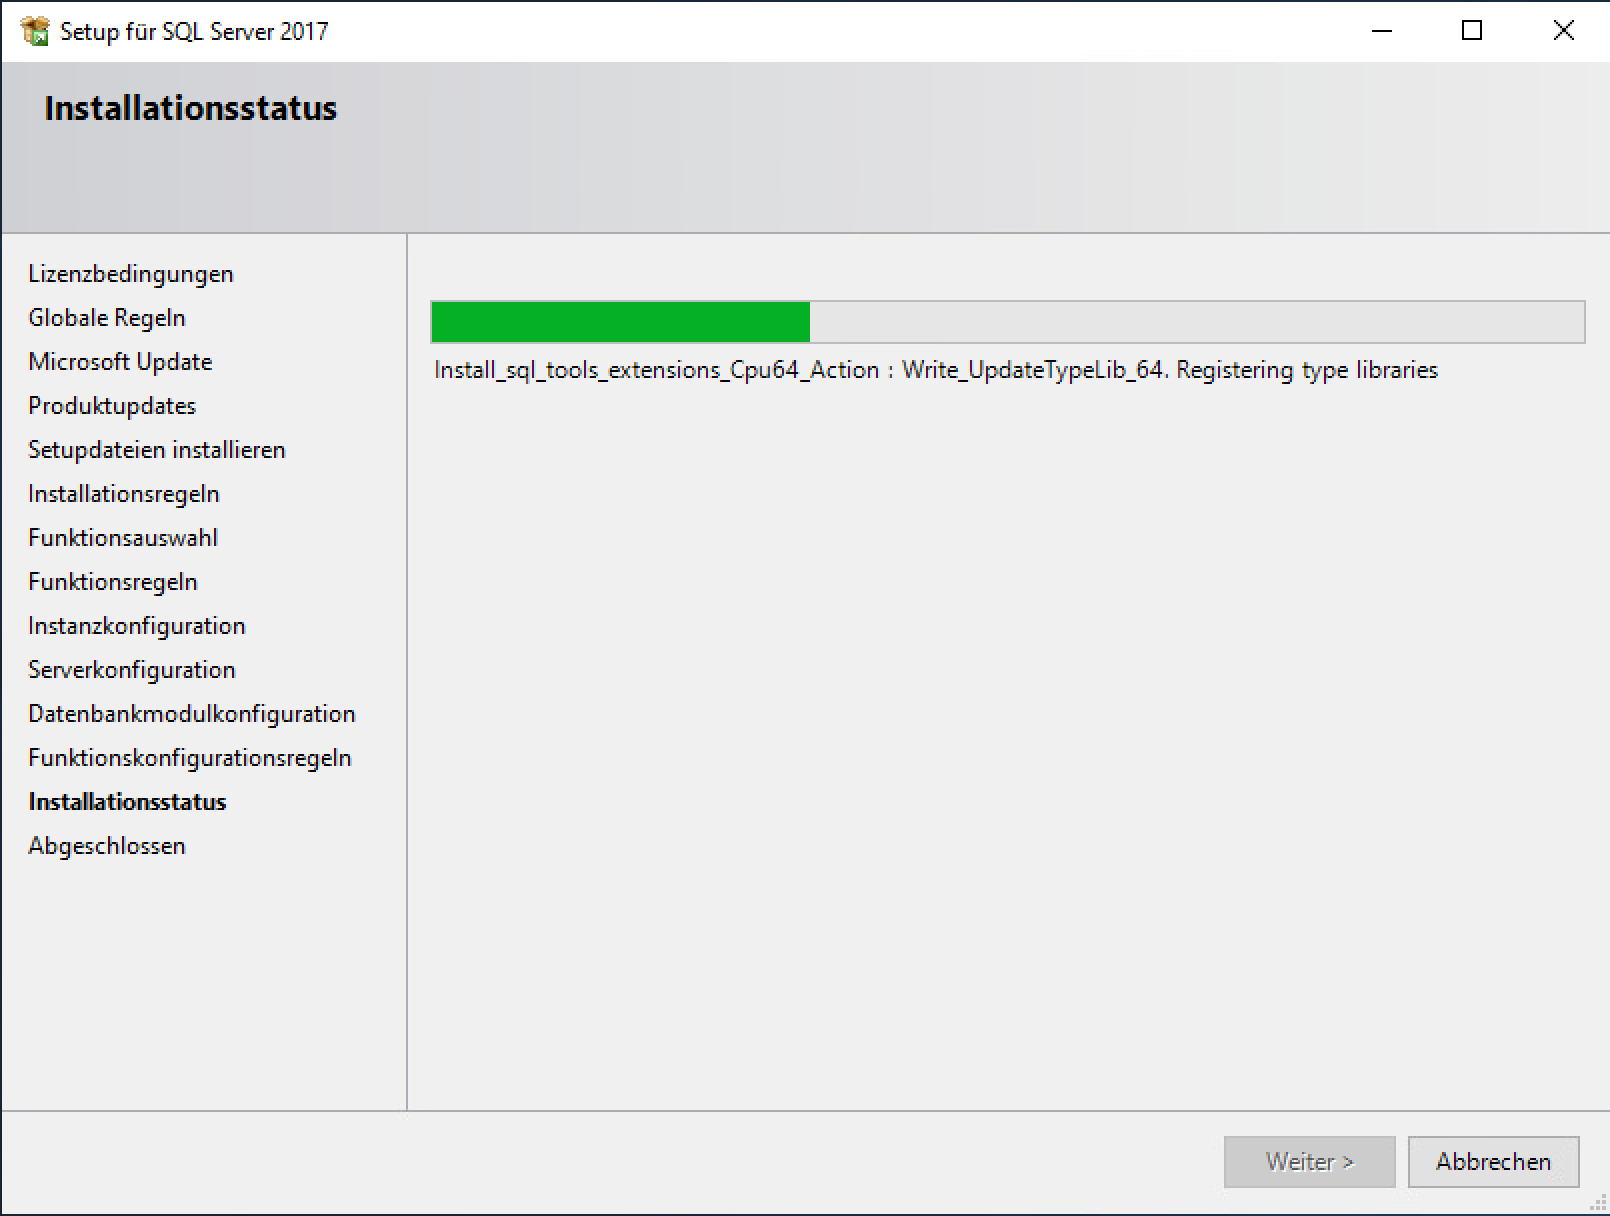Viewport: 1610px width, 1216px height.
Task: Open Datenbankmodulkonfiguration step
Action: click(x=192, y=714)
